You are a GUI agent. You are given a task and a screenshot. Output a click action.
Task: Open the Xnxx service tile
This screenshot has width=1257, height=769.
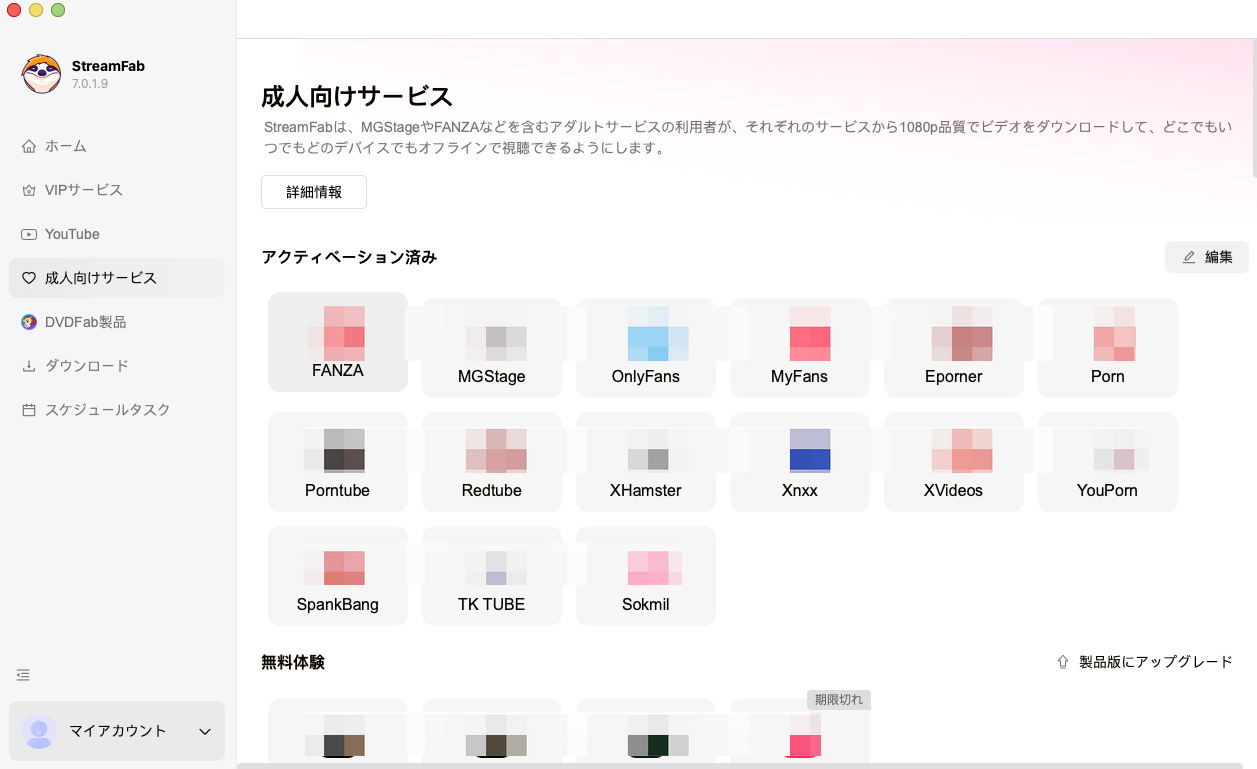point(800,462)
